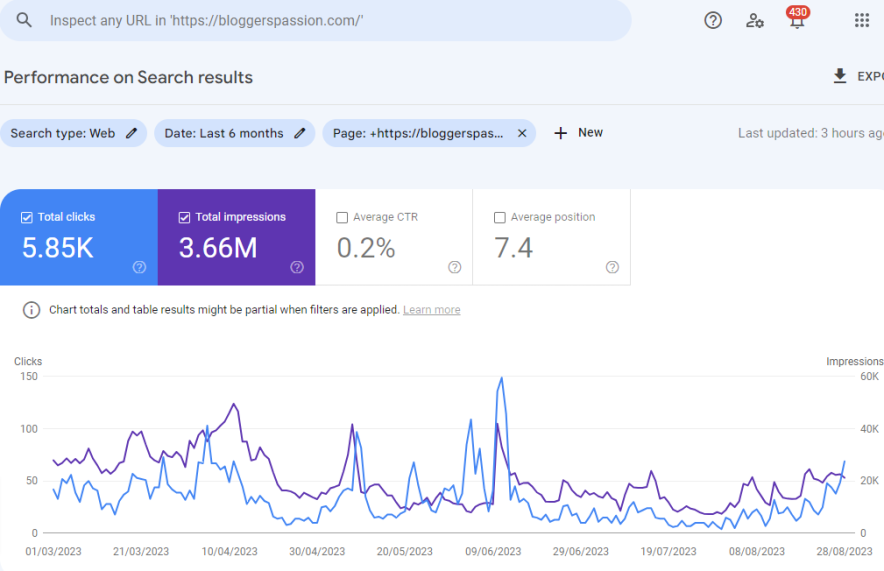The width and height of the screenshot is (884, 571).
Task: Add a New filter
Action: pos(579,133)
